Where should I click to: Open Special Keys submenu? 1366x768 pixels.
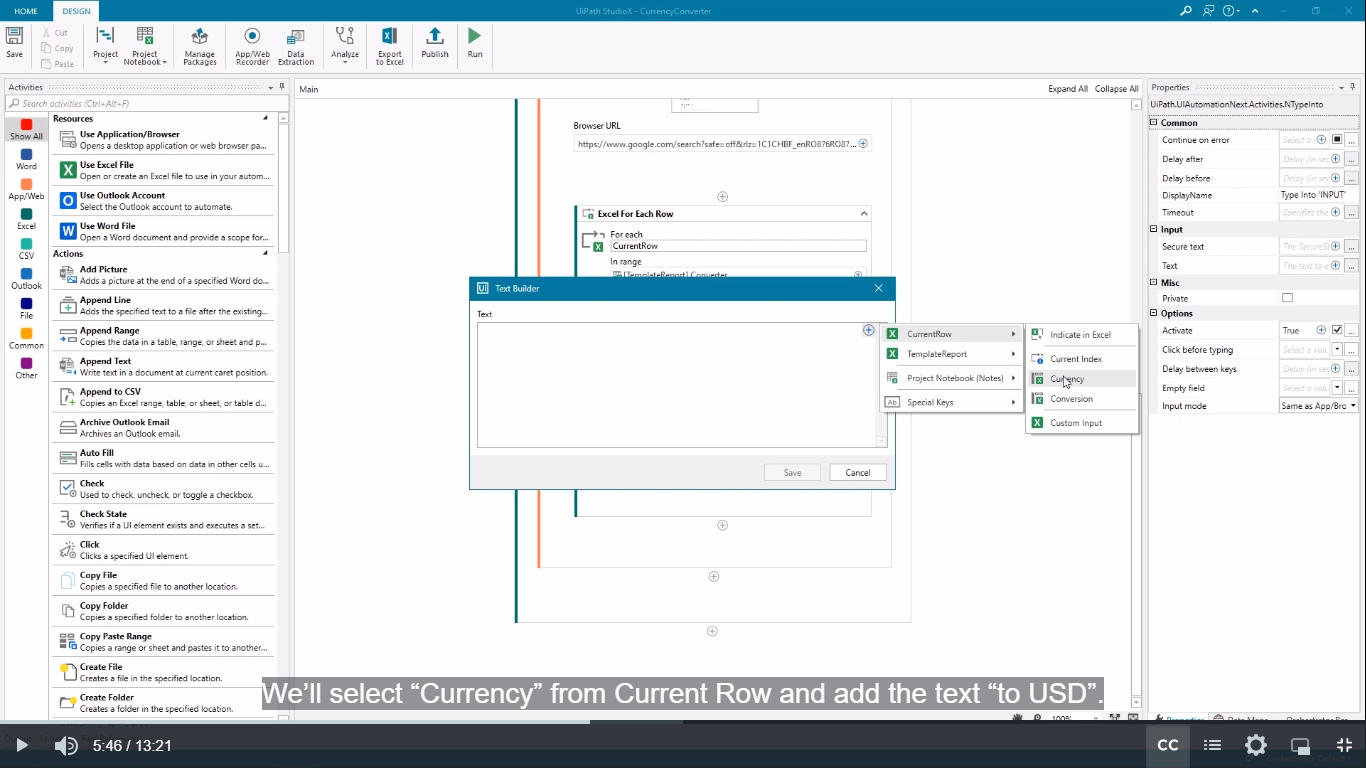[951, 402]
